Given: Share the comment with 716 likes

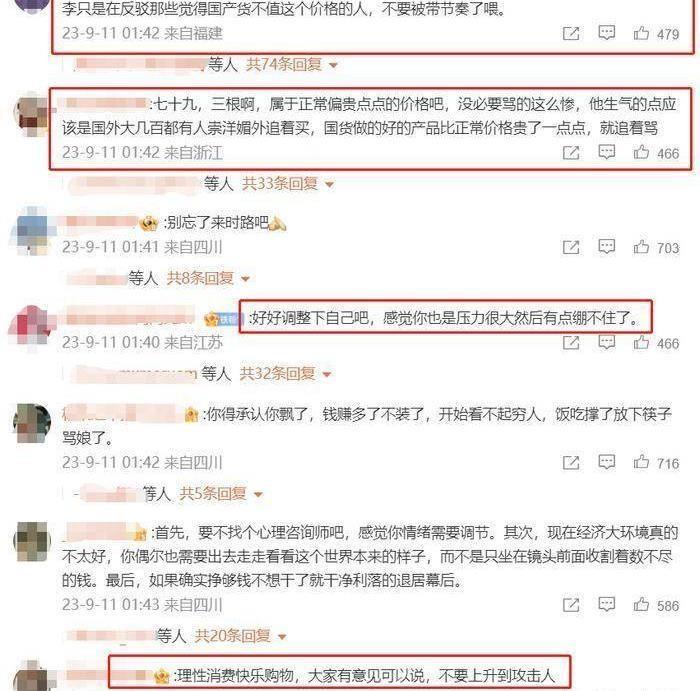Looking at the screenshot, I should 571,463.
